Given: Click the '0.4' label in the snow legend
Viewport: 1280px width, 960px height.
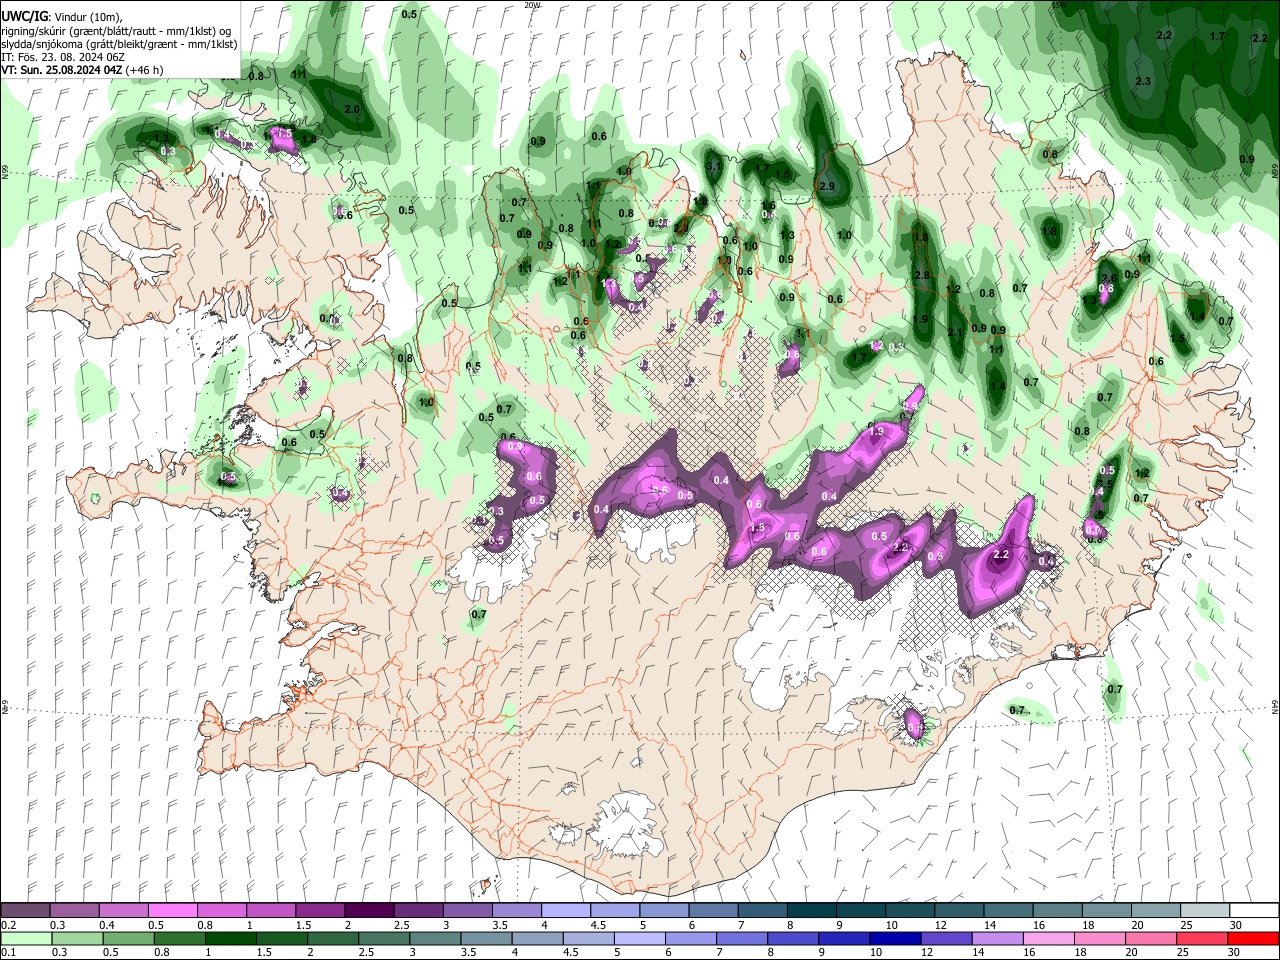Looking at the screenshot, I should [107, 925].
